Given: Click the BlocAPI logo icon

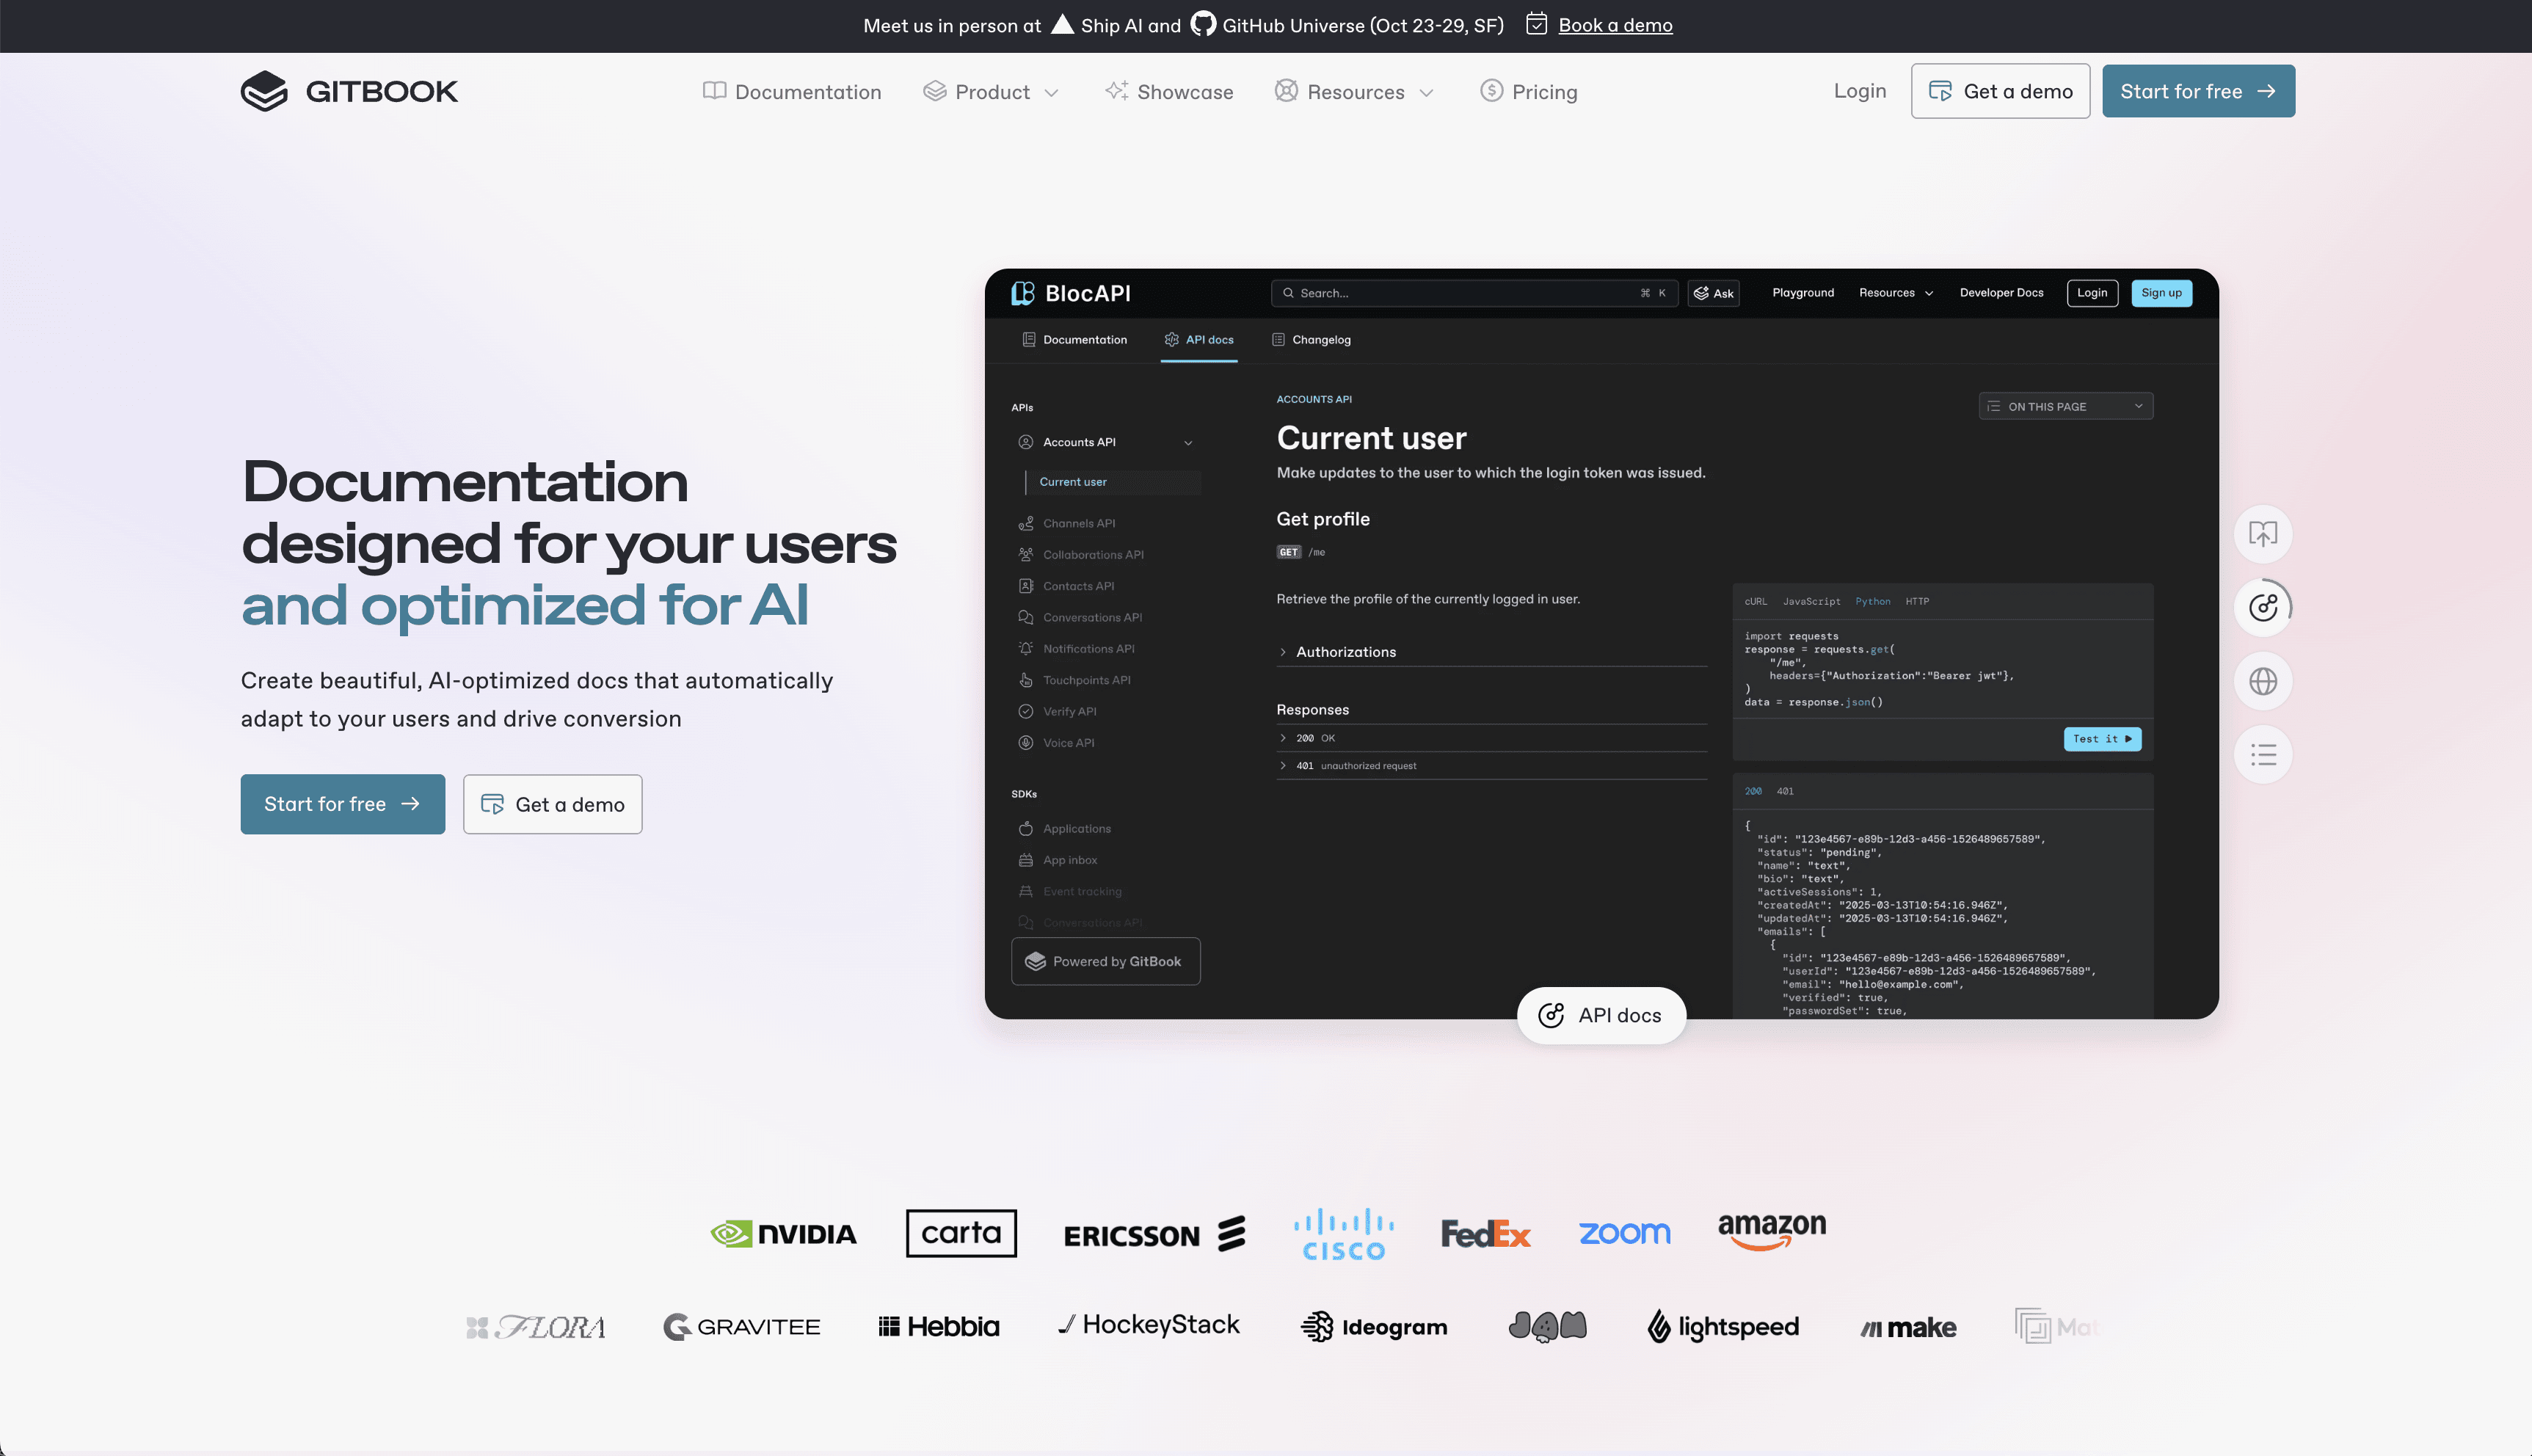Looking at the screenshot, I should pos(1023,293).
